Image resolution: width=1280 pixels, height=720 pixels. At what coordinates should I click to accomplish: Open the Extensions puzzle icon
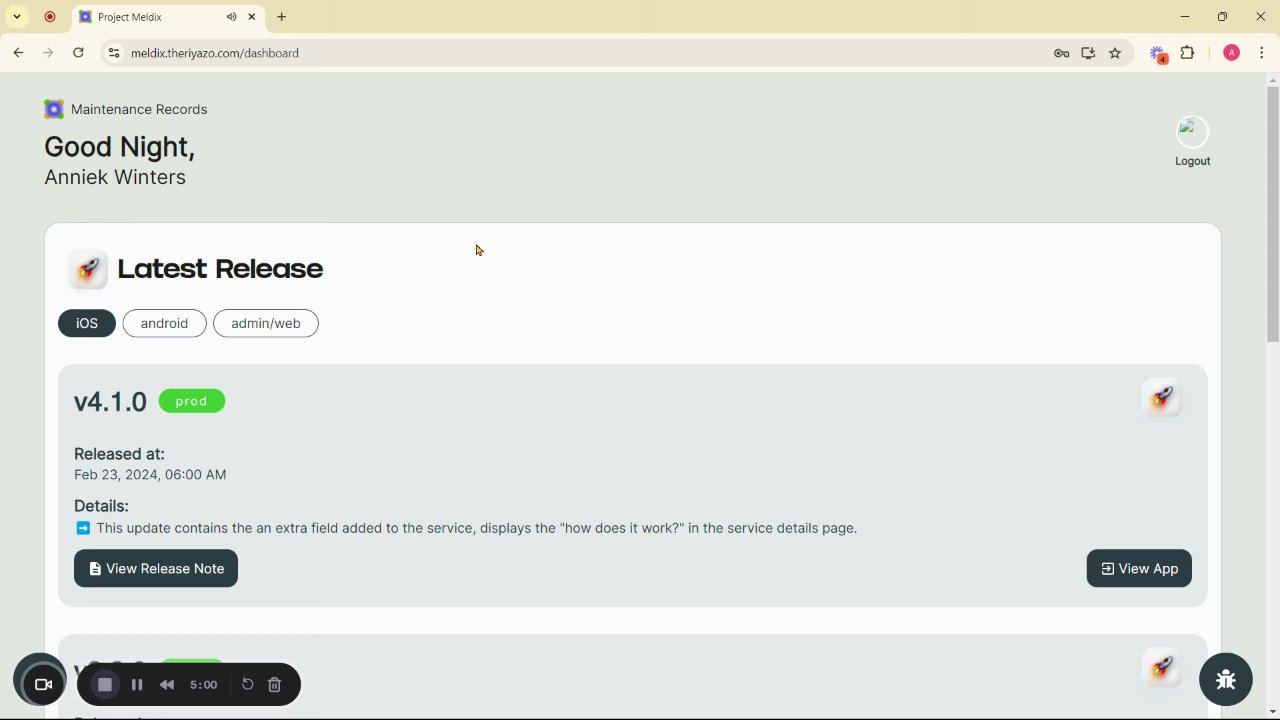click(x=1188, y=53)
